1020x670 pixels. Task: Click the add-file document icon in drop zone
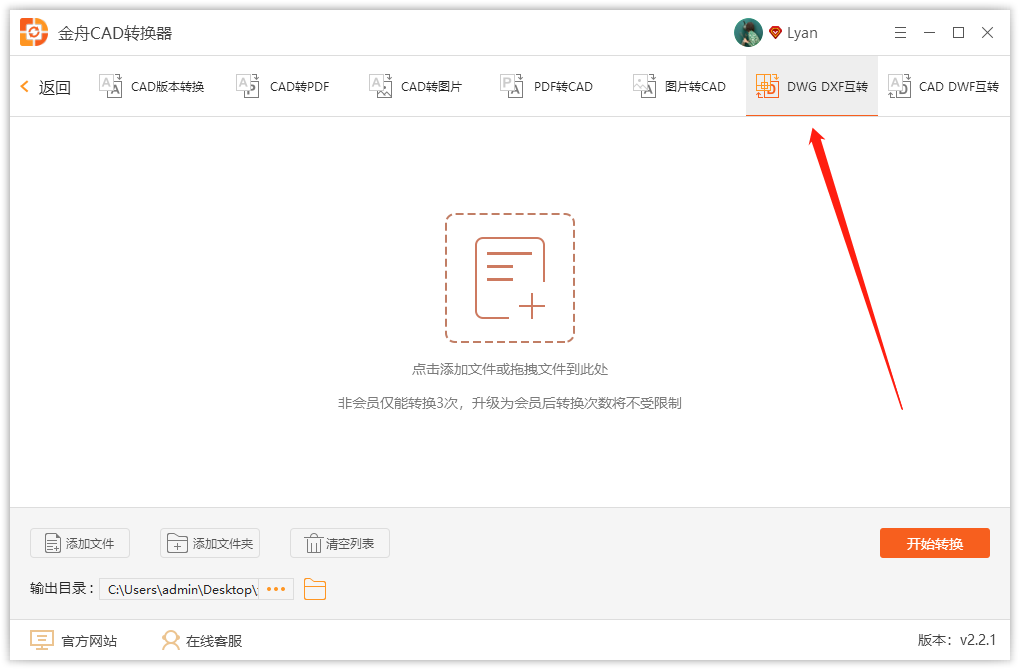[x=510, y=278]
